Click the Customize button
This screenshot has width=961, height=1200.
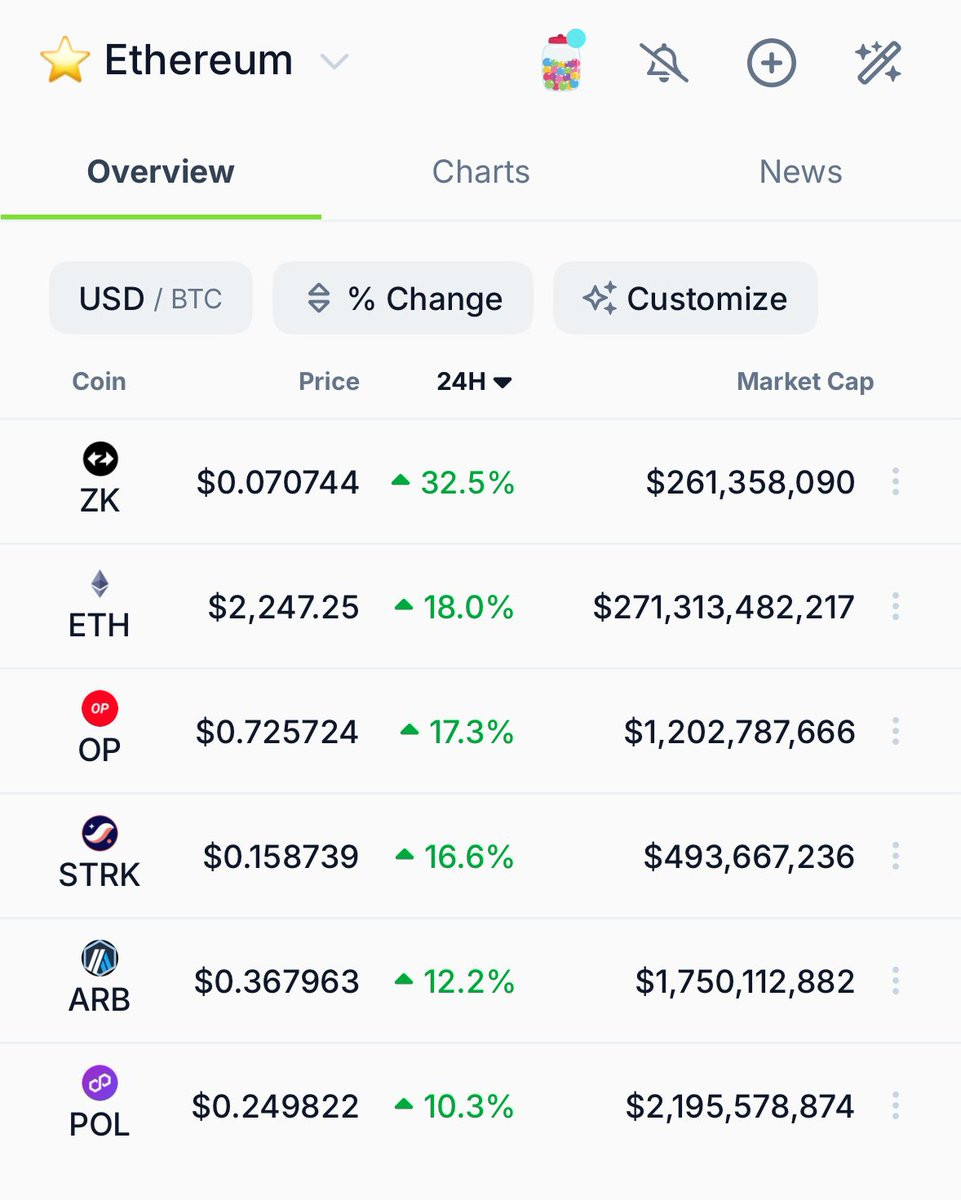686,298
